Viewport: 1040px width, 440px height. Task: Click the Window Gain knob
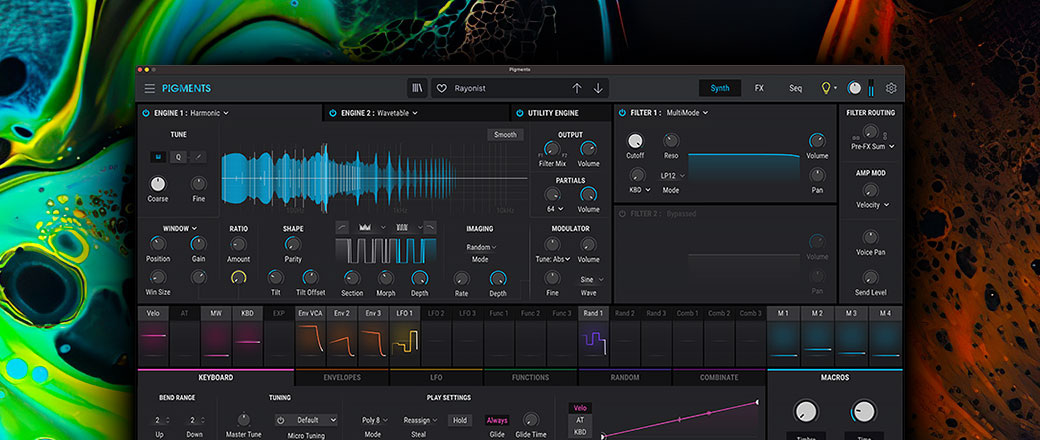point(198,244)
